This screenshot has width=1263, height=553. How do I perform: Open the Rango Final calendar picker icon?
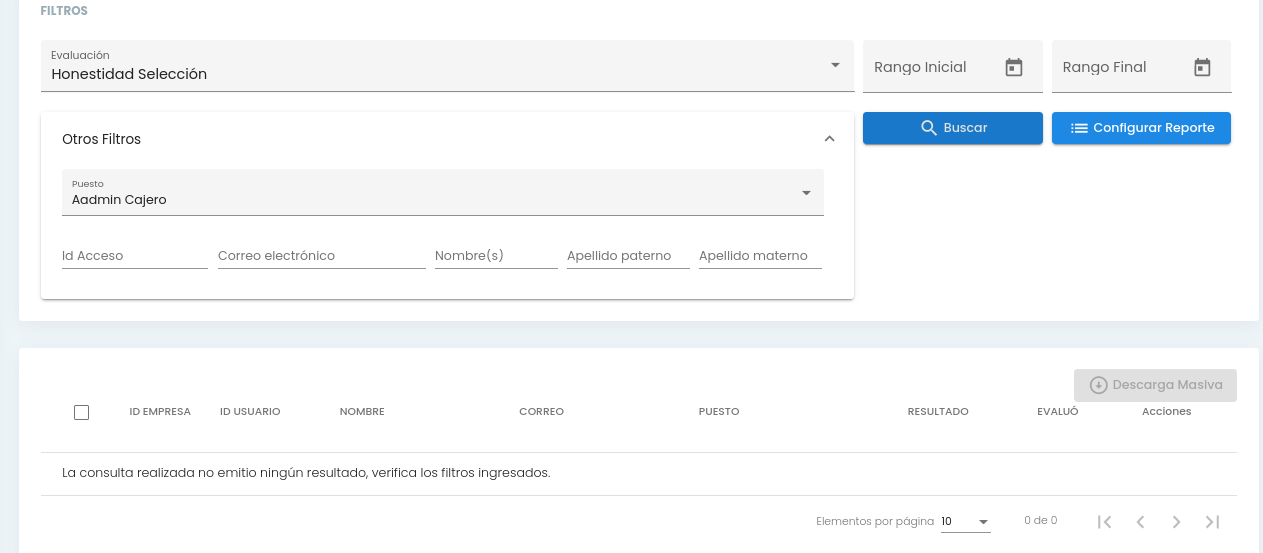point(1202,68)
